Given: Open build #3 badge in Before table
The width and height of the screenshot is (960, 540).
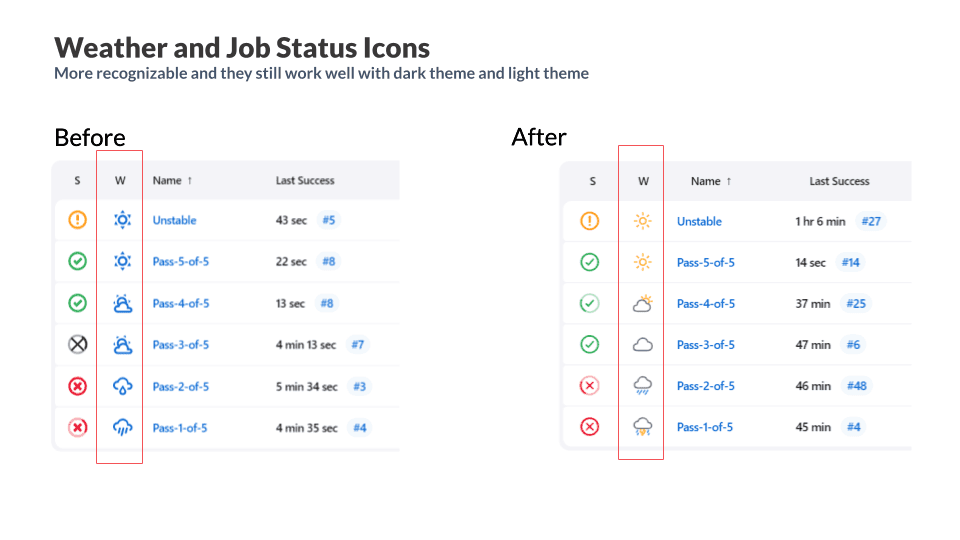Looking at the screenshot, I should point(359,387).
